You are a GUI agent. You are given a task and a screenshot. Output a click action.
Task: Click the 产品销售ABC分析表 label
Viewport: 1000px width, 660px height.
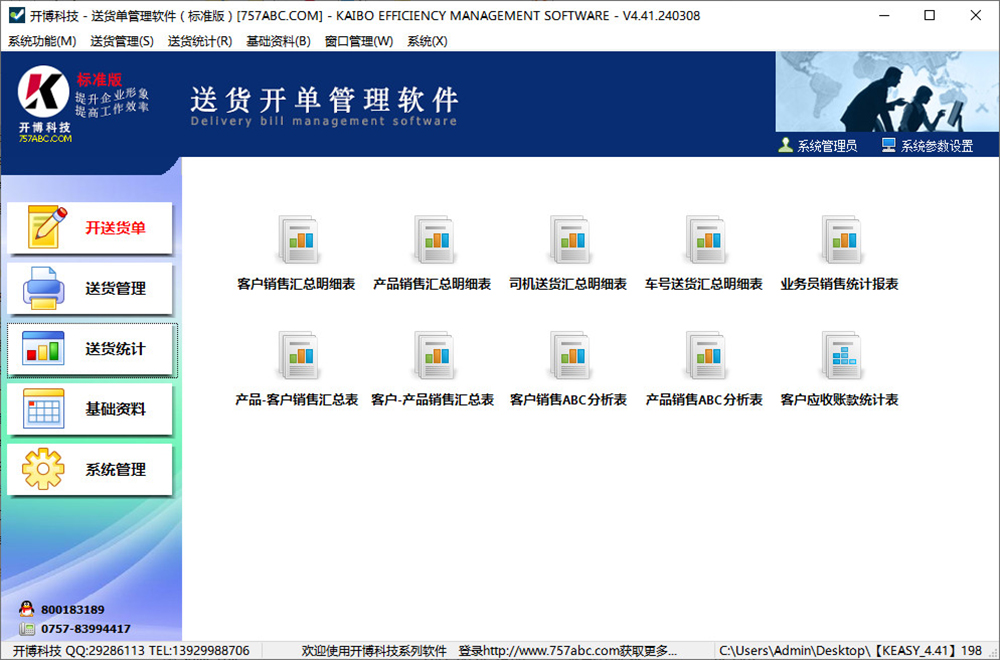[x=704, y=400]
